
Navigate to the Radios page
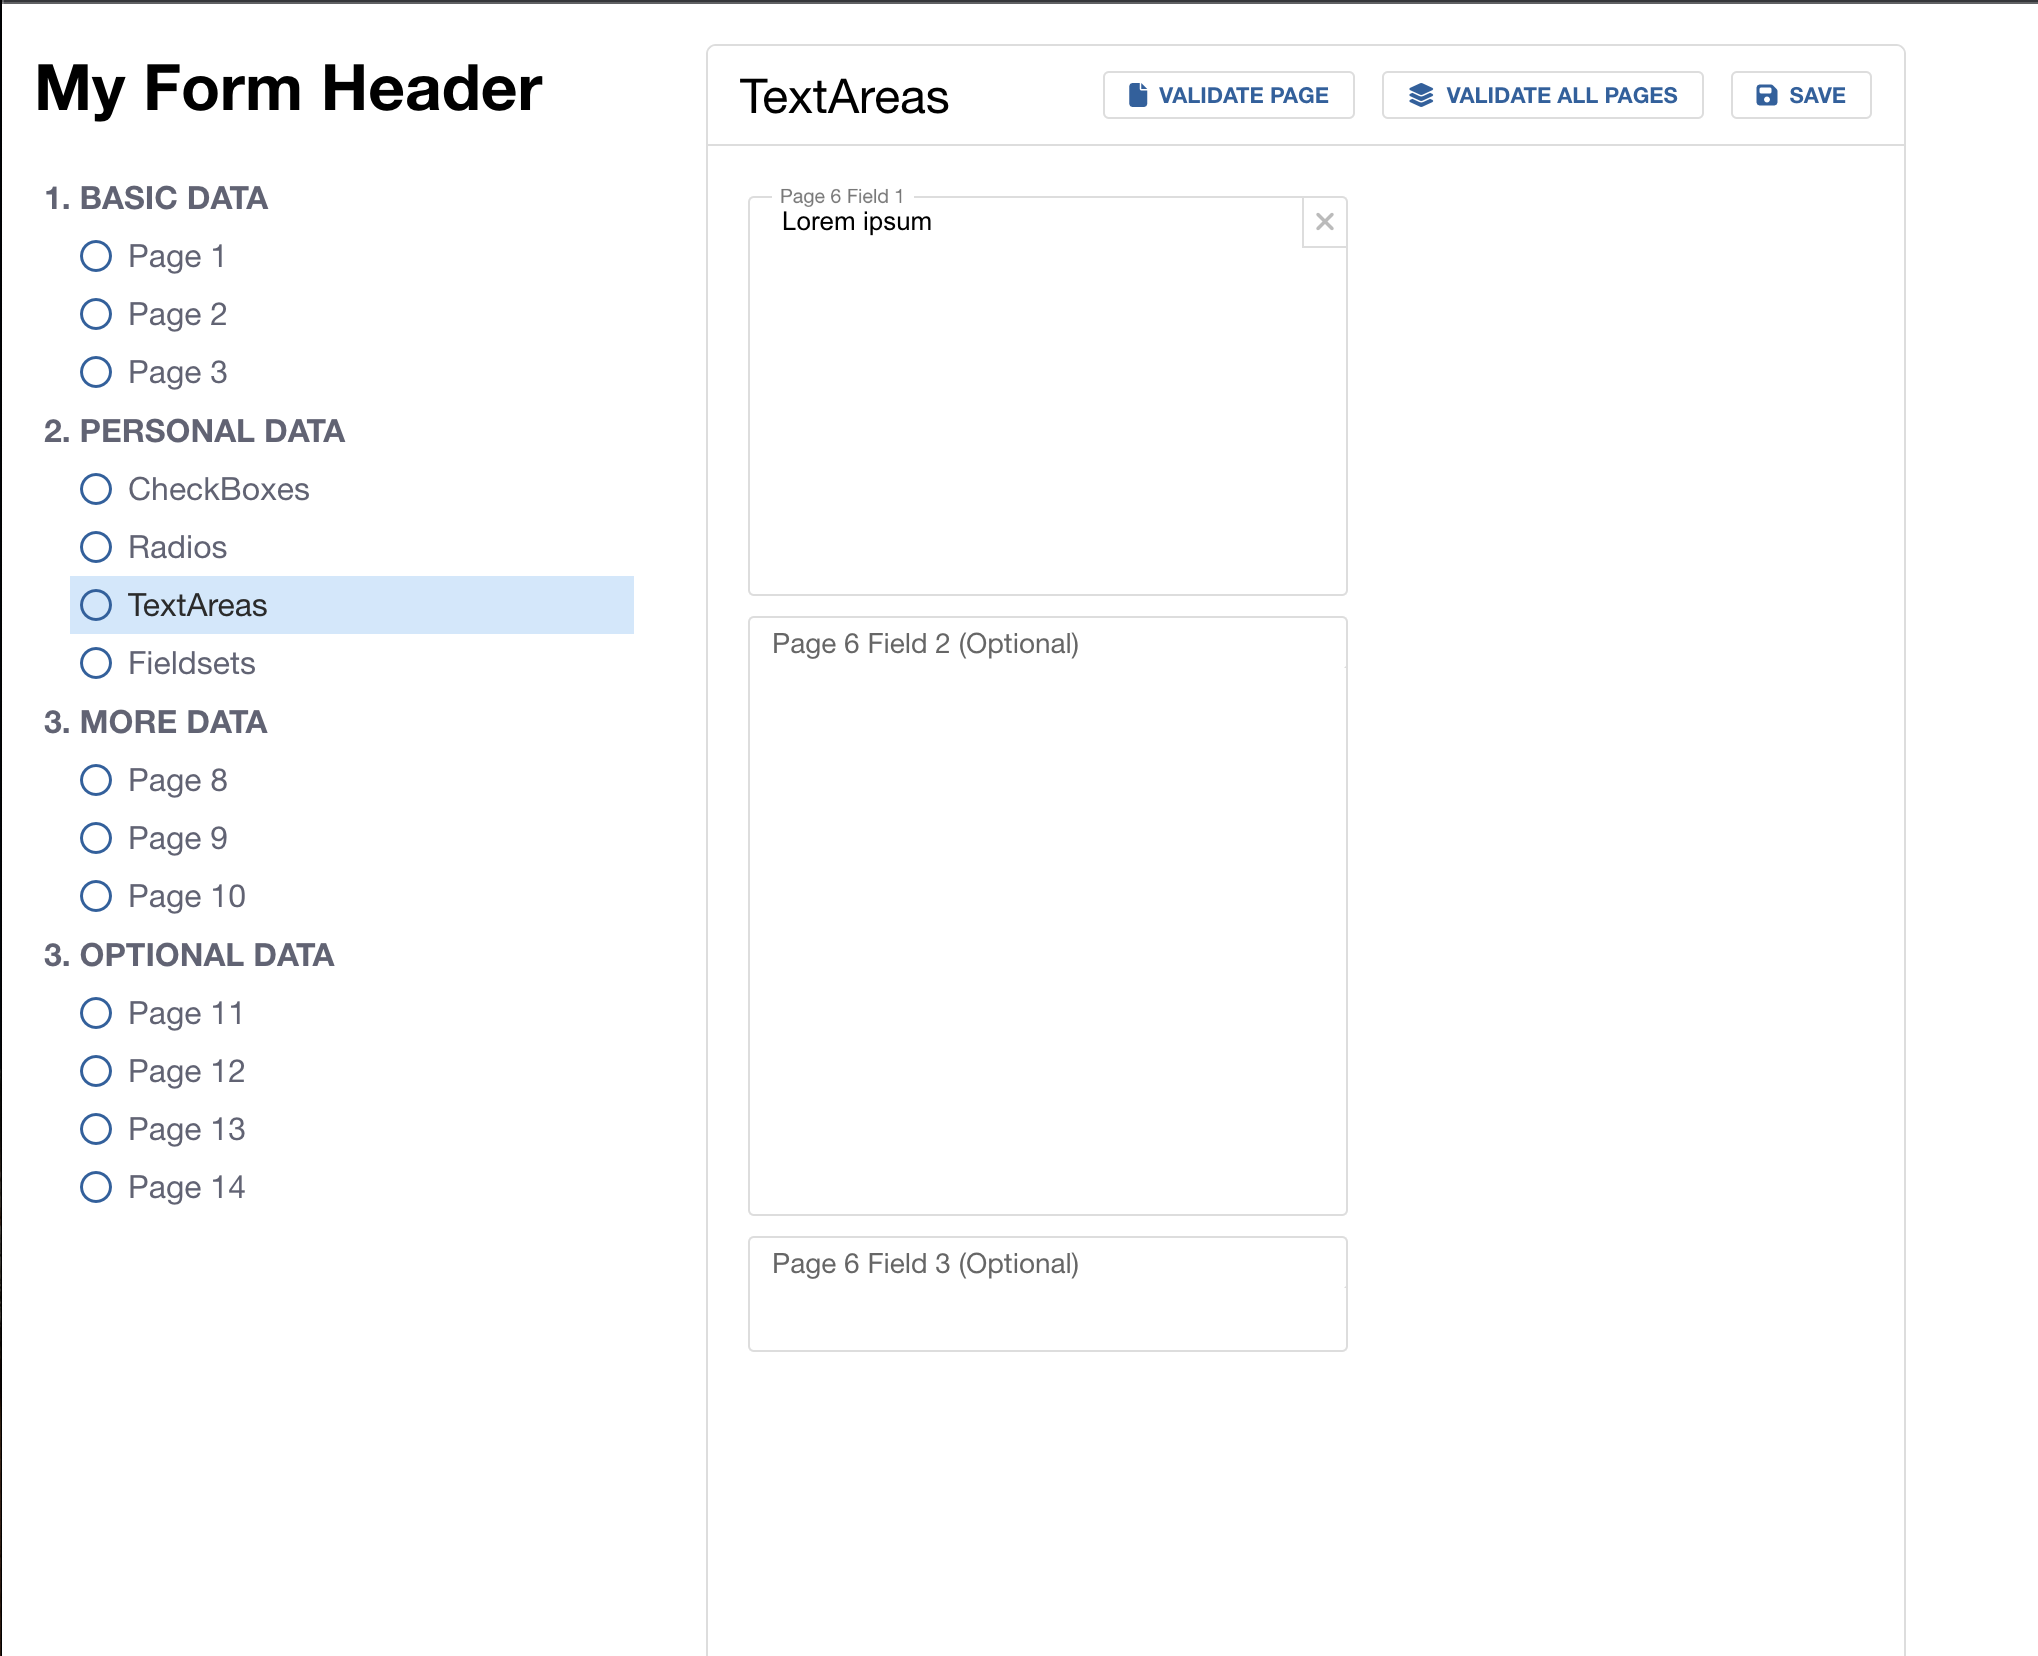[352, 547]
